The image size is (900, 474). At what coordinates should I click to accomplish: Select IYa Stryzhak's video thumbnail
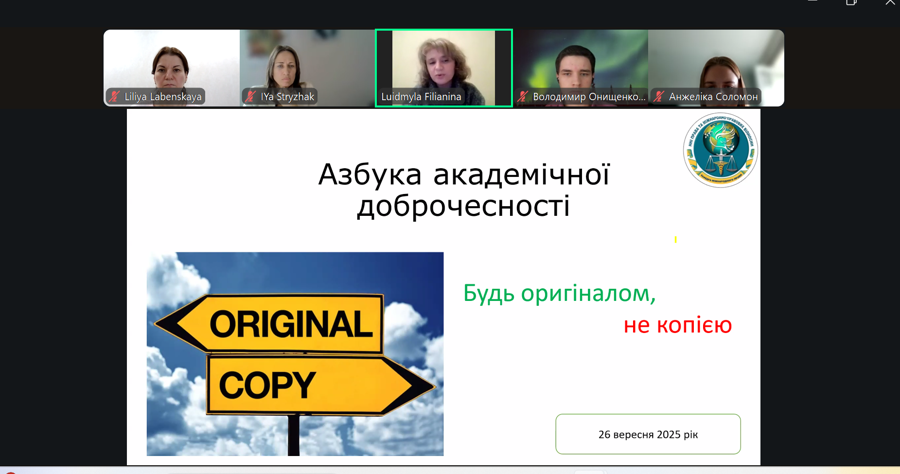(x=306, y=62)
